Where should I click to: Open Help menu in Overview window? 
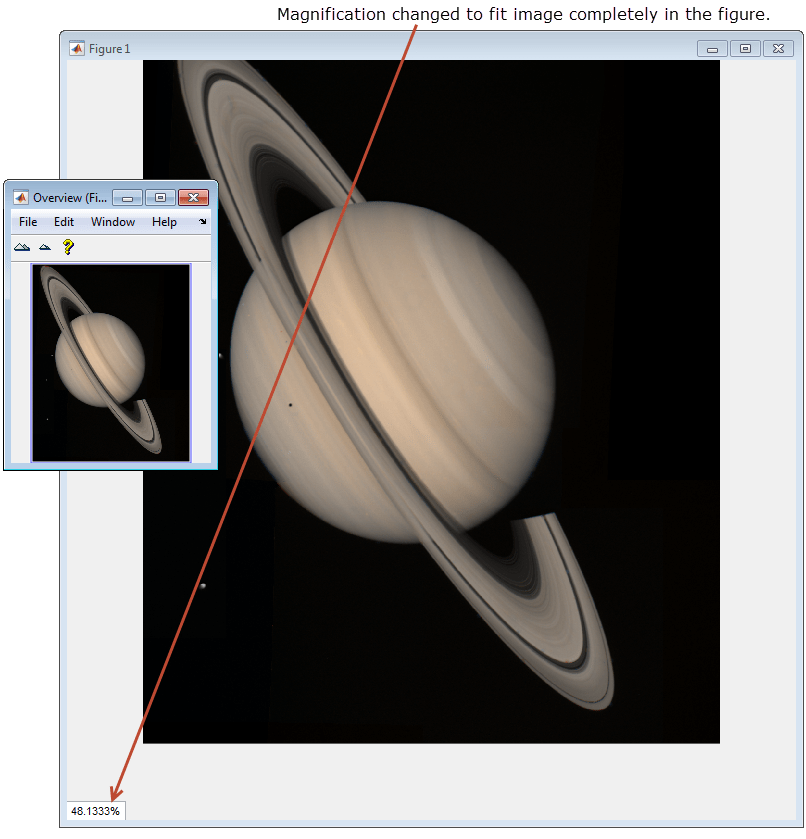pyautogui.click(x=164, y=222)
